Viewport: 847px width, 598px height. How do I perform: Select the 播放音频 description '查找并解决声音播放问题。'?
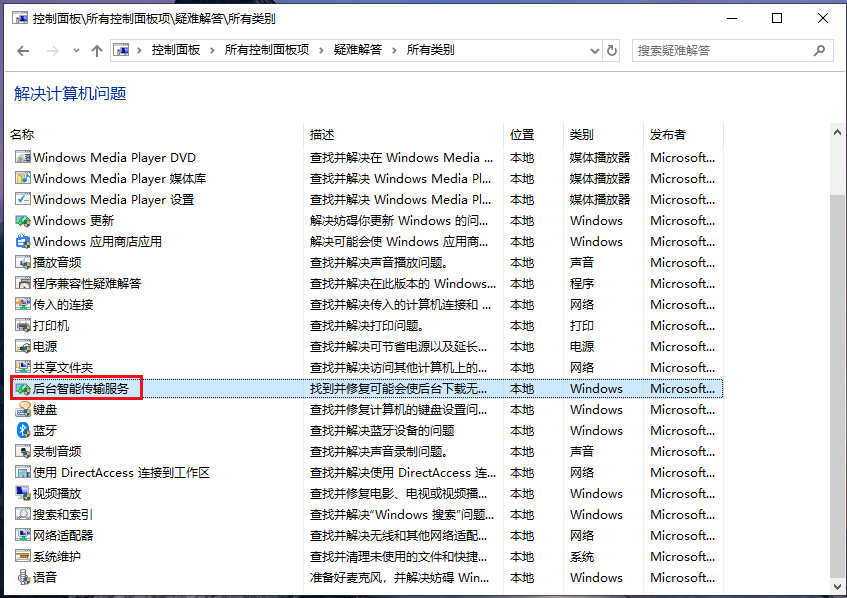379,263
